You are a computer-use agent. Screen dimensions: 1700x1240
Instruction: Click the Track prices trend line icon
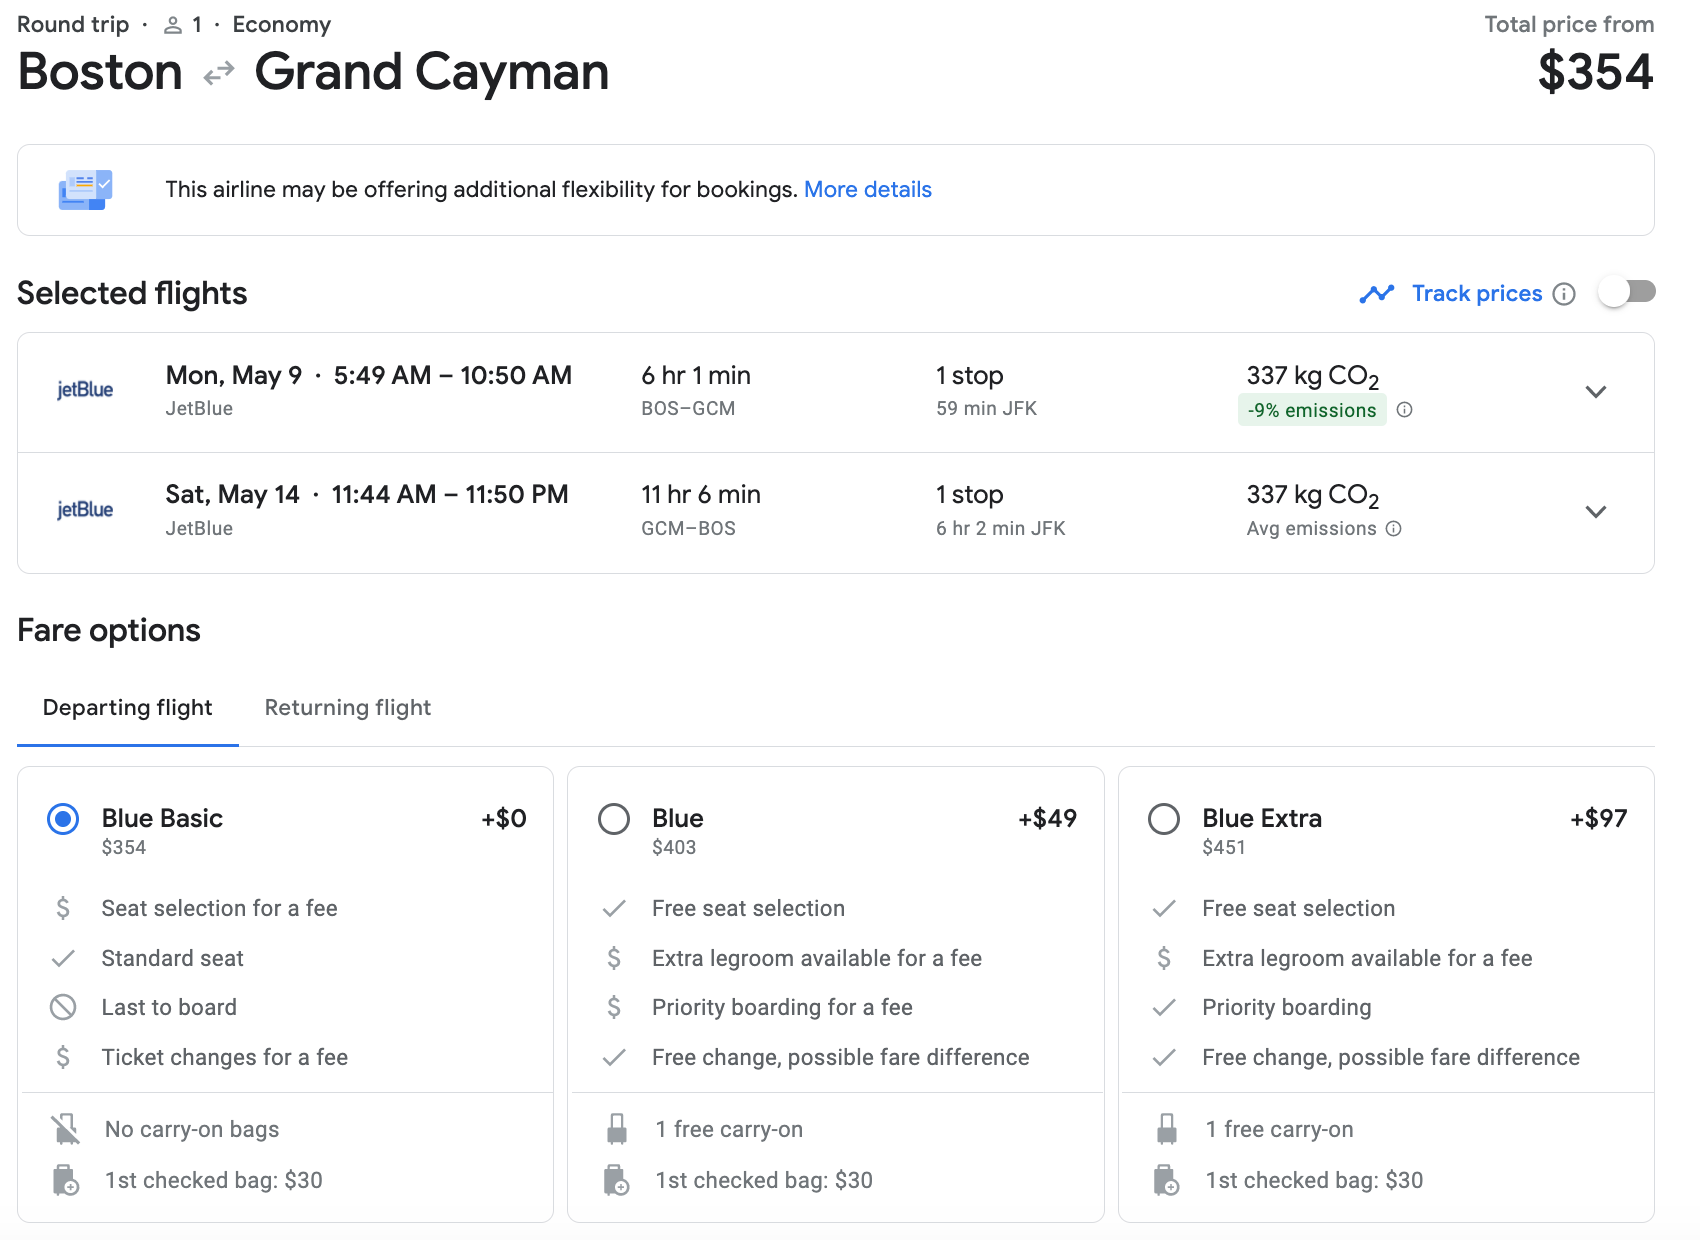(x=1377, y=294)
